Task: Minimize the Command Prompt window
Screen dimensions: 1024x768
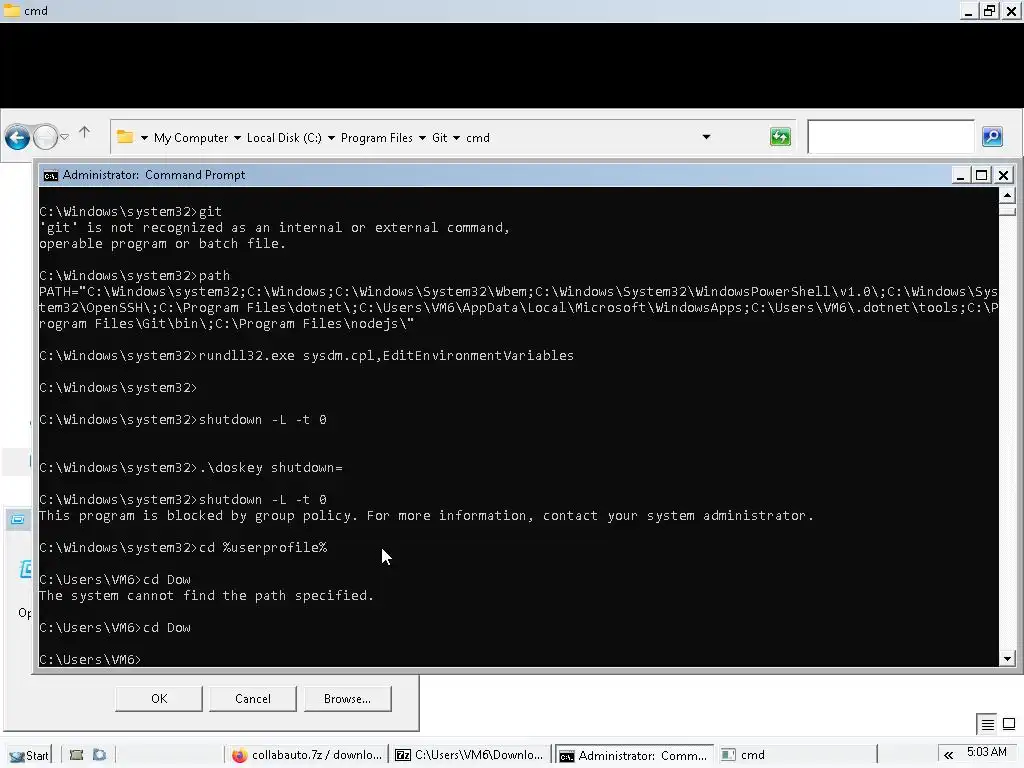Action: 960,175
